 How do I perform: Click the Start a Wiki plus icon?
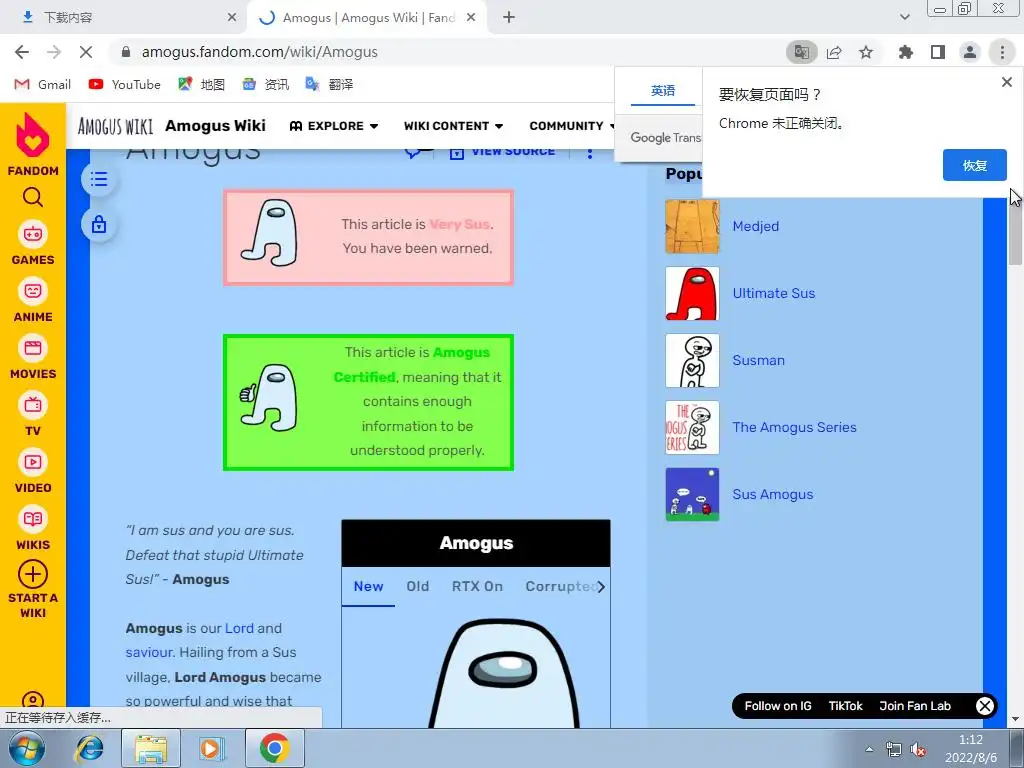[x=33, y=575]
